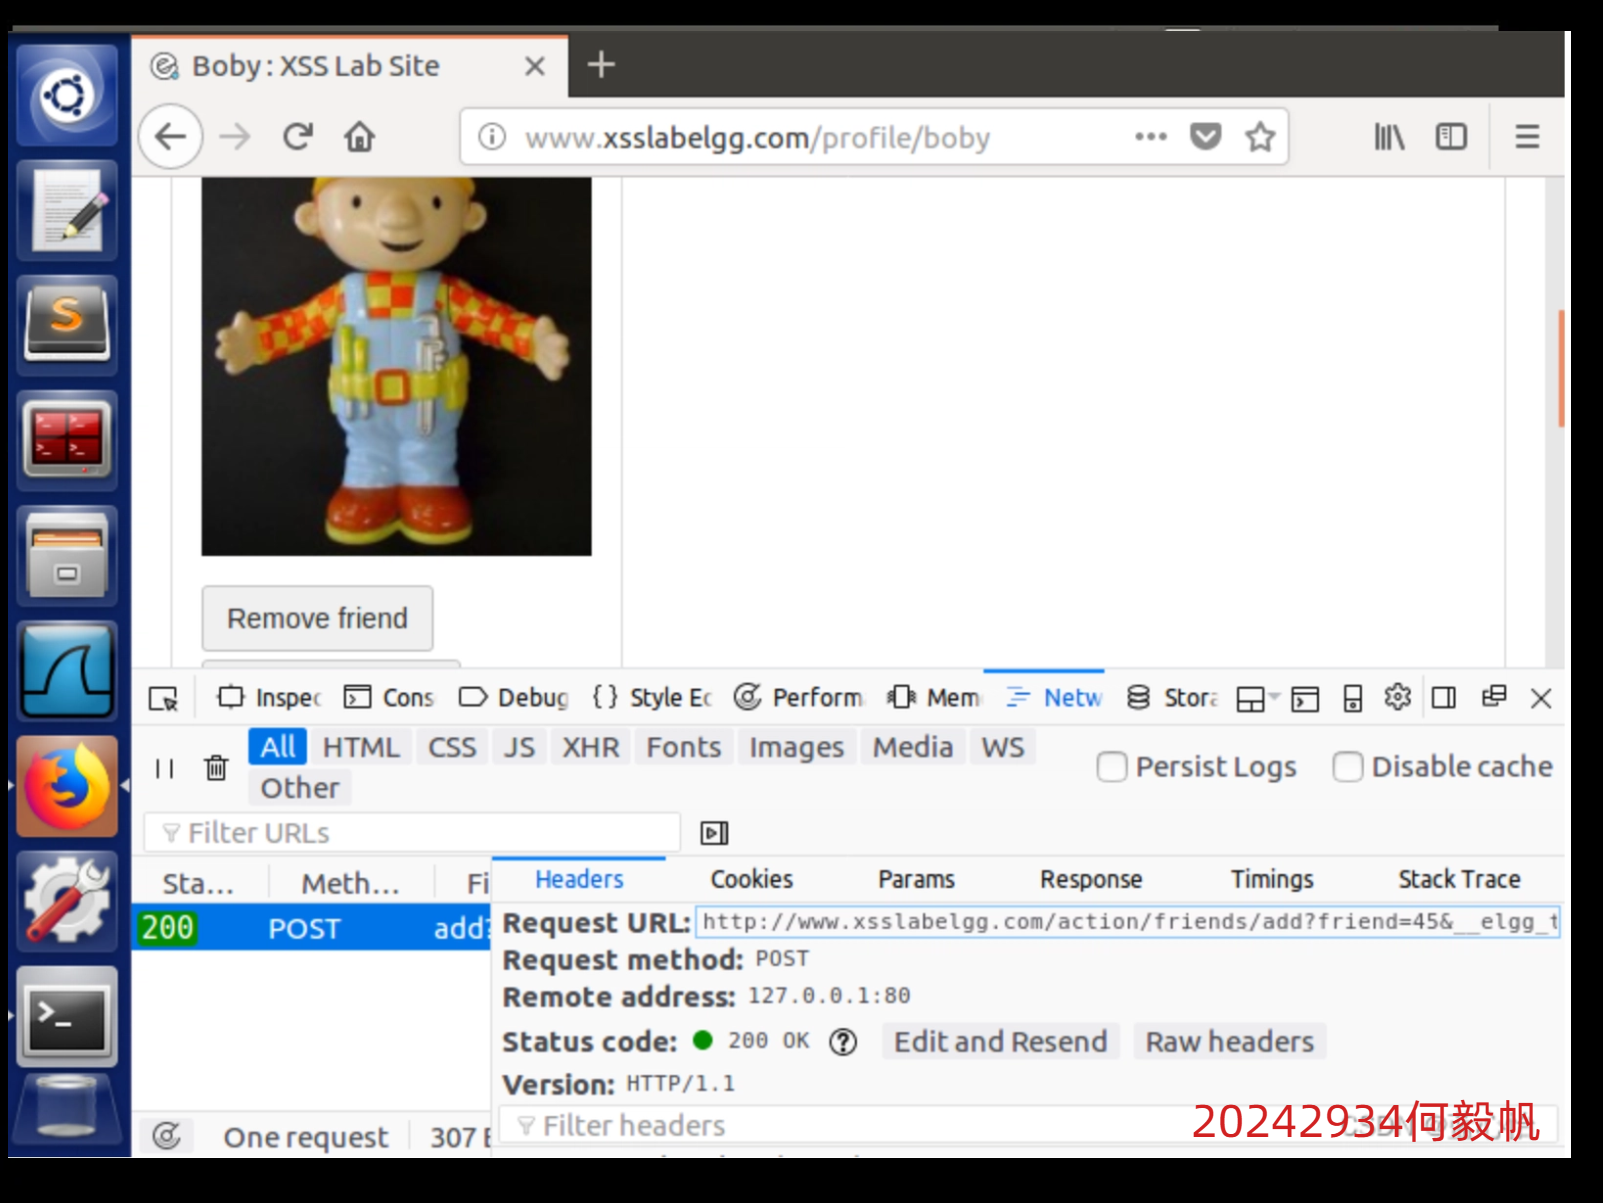
Task: Click Remove friend button
Action: click(317, 618)
